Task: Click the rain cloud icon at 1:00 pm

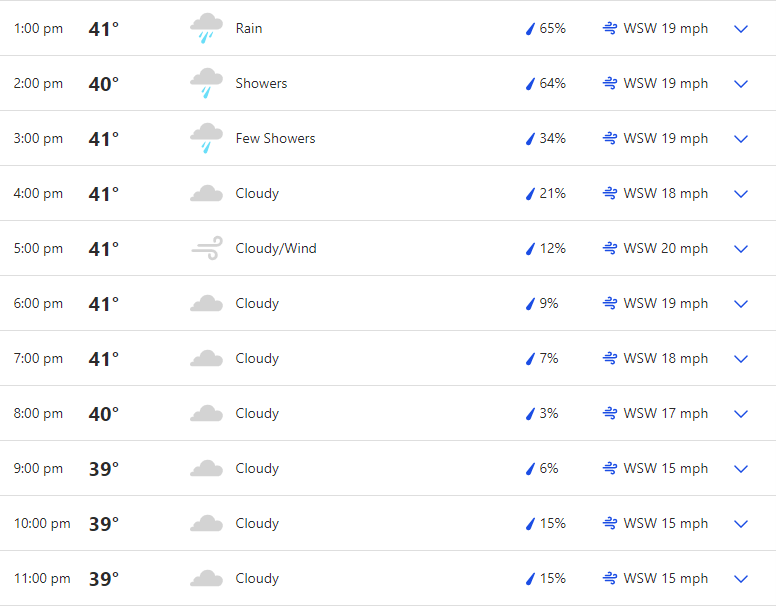Action: 206,28
